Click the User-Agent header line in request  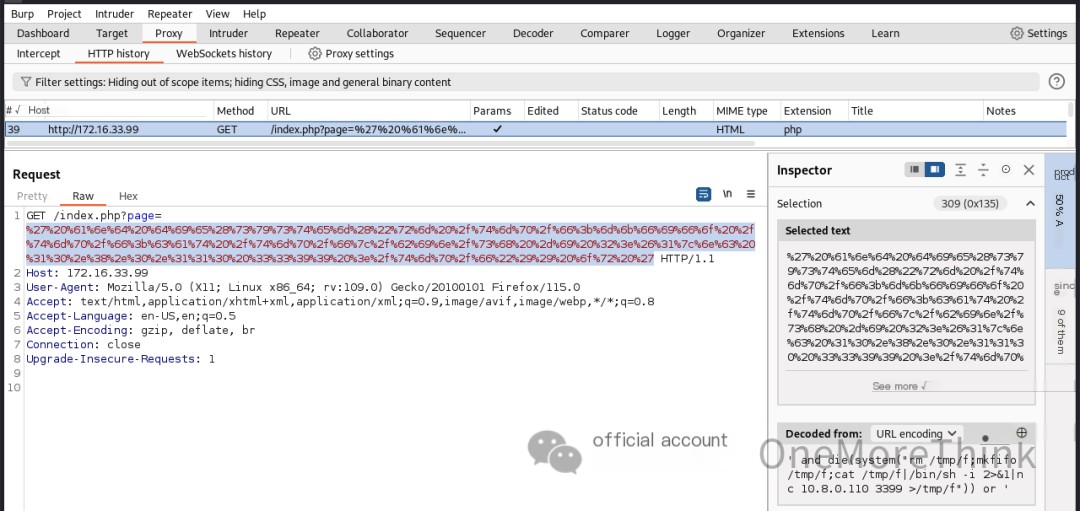(x=303, y=287)
